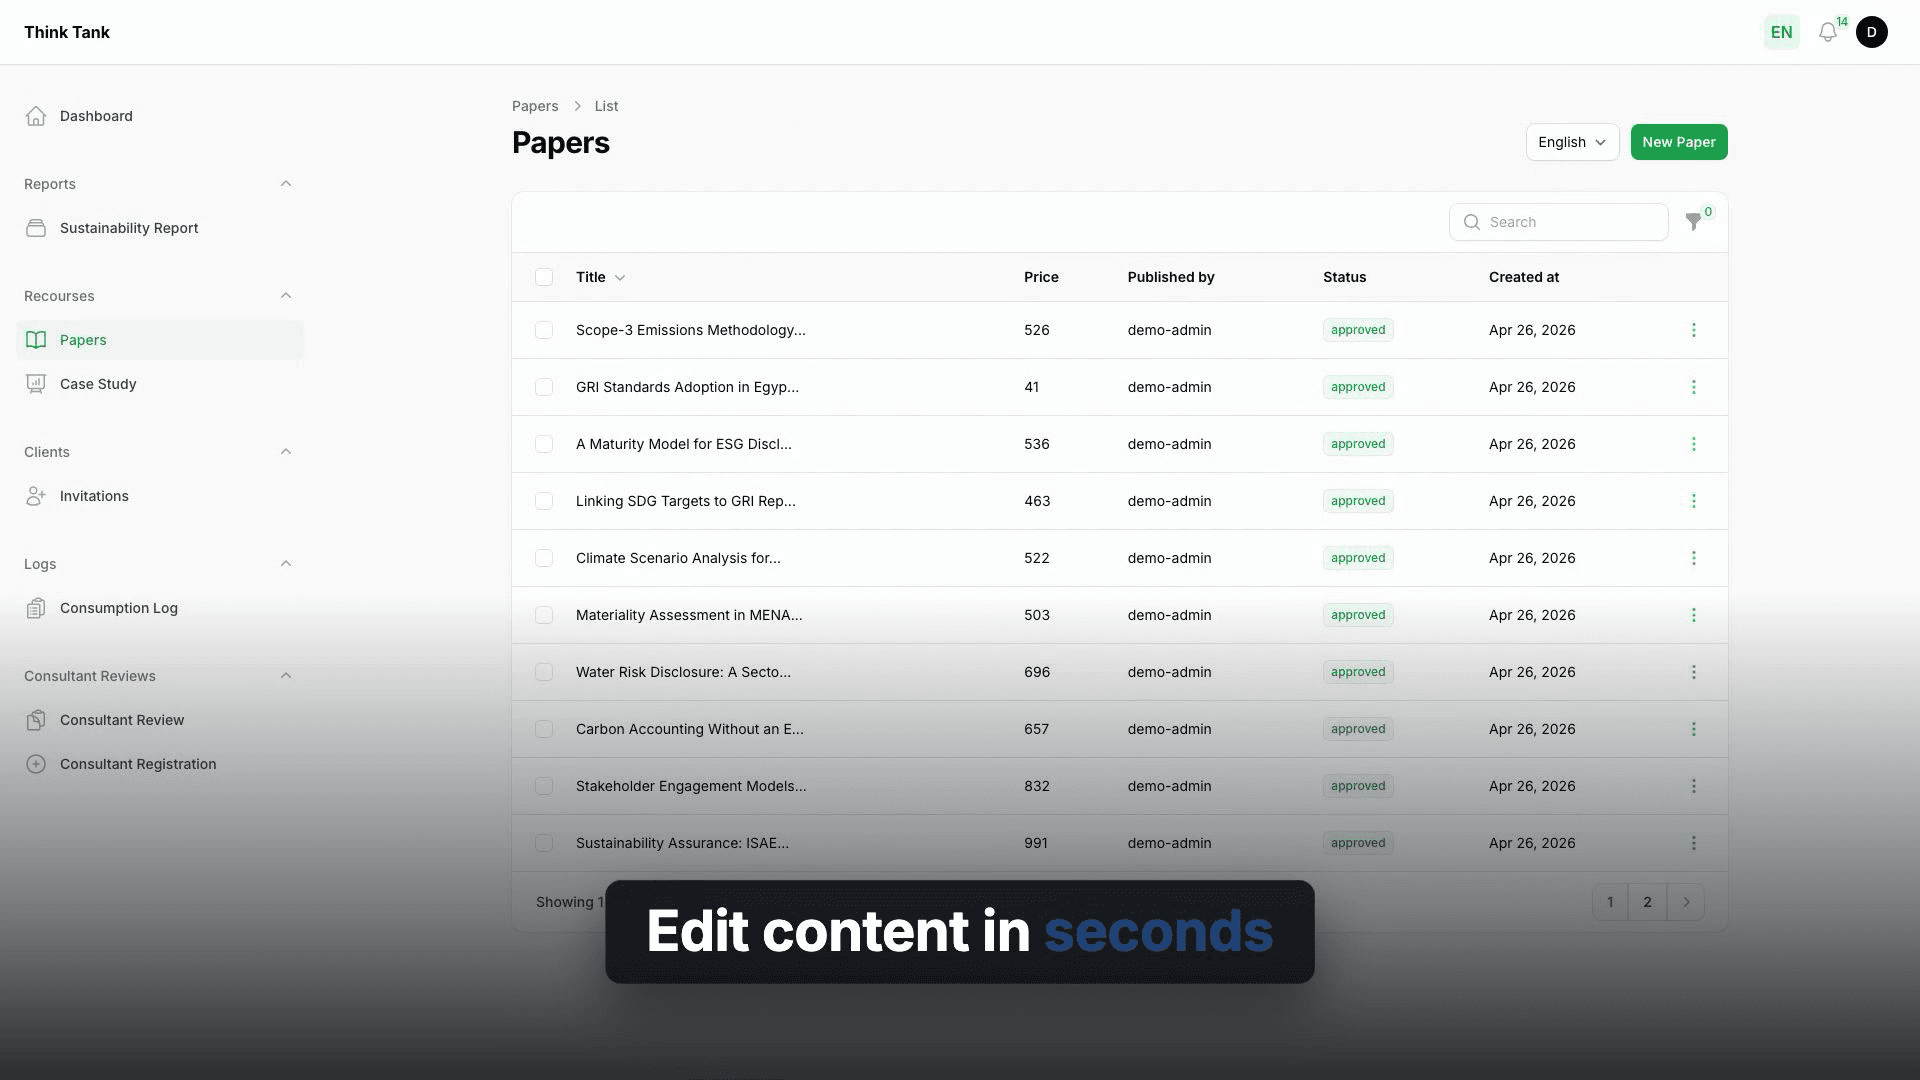Click the Invitations user-plus icon

[x=36, y=496]
